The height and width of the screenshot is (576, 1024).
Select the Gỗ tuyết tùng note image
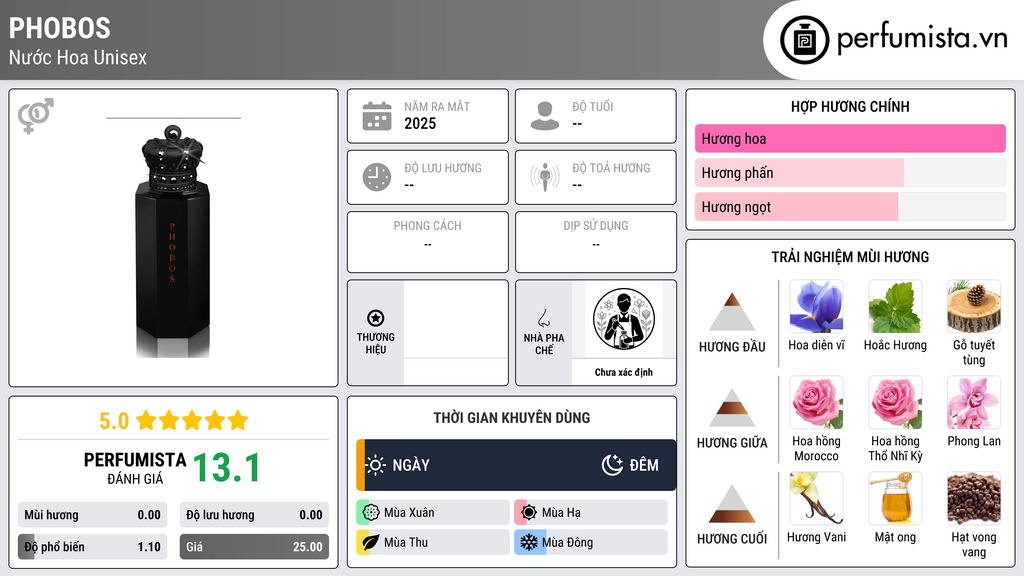[974, 307]
